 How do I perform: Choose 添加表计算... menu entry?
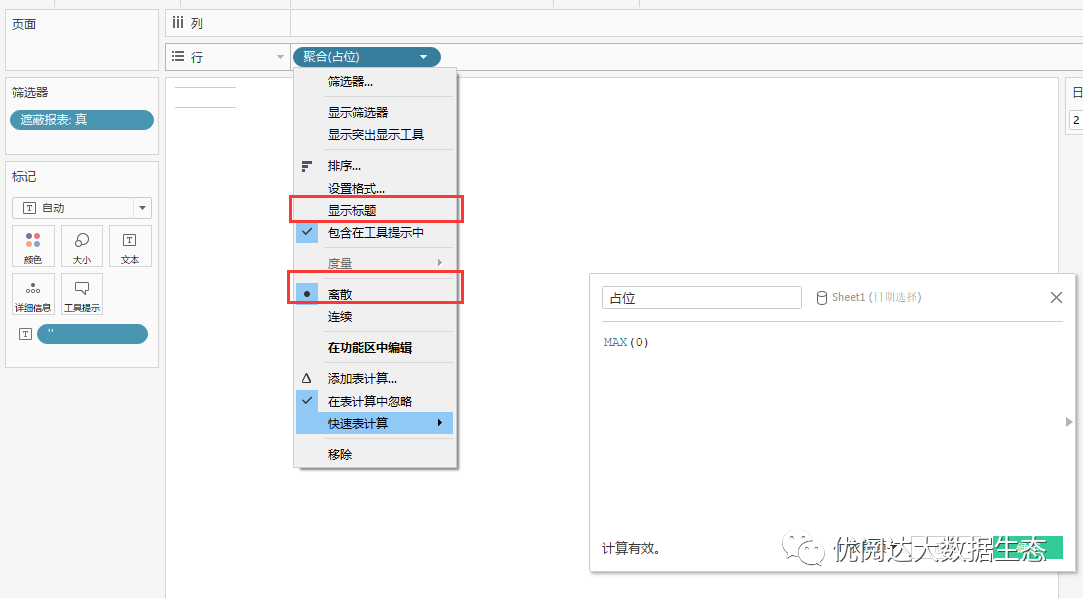click(362, 379)
